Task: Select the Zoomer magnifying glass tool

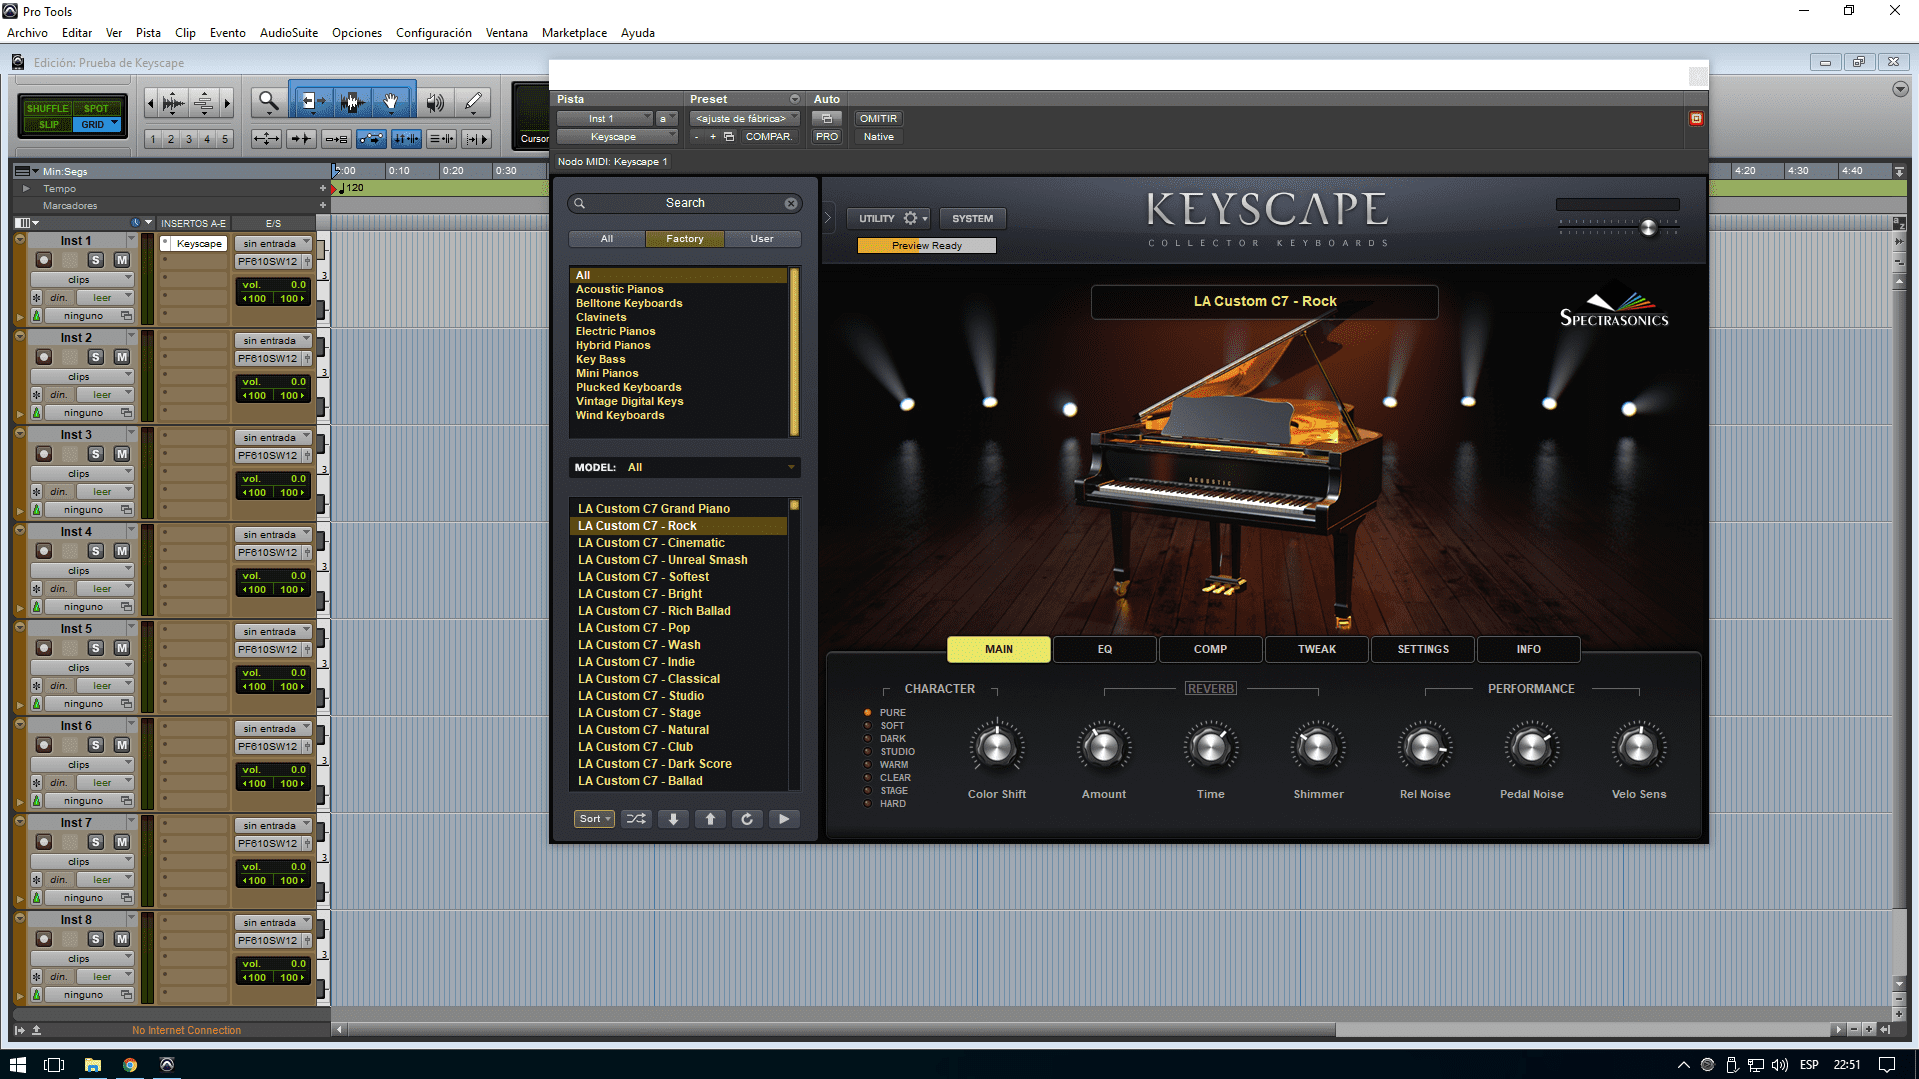Action: coord(268,102)
